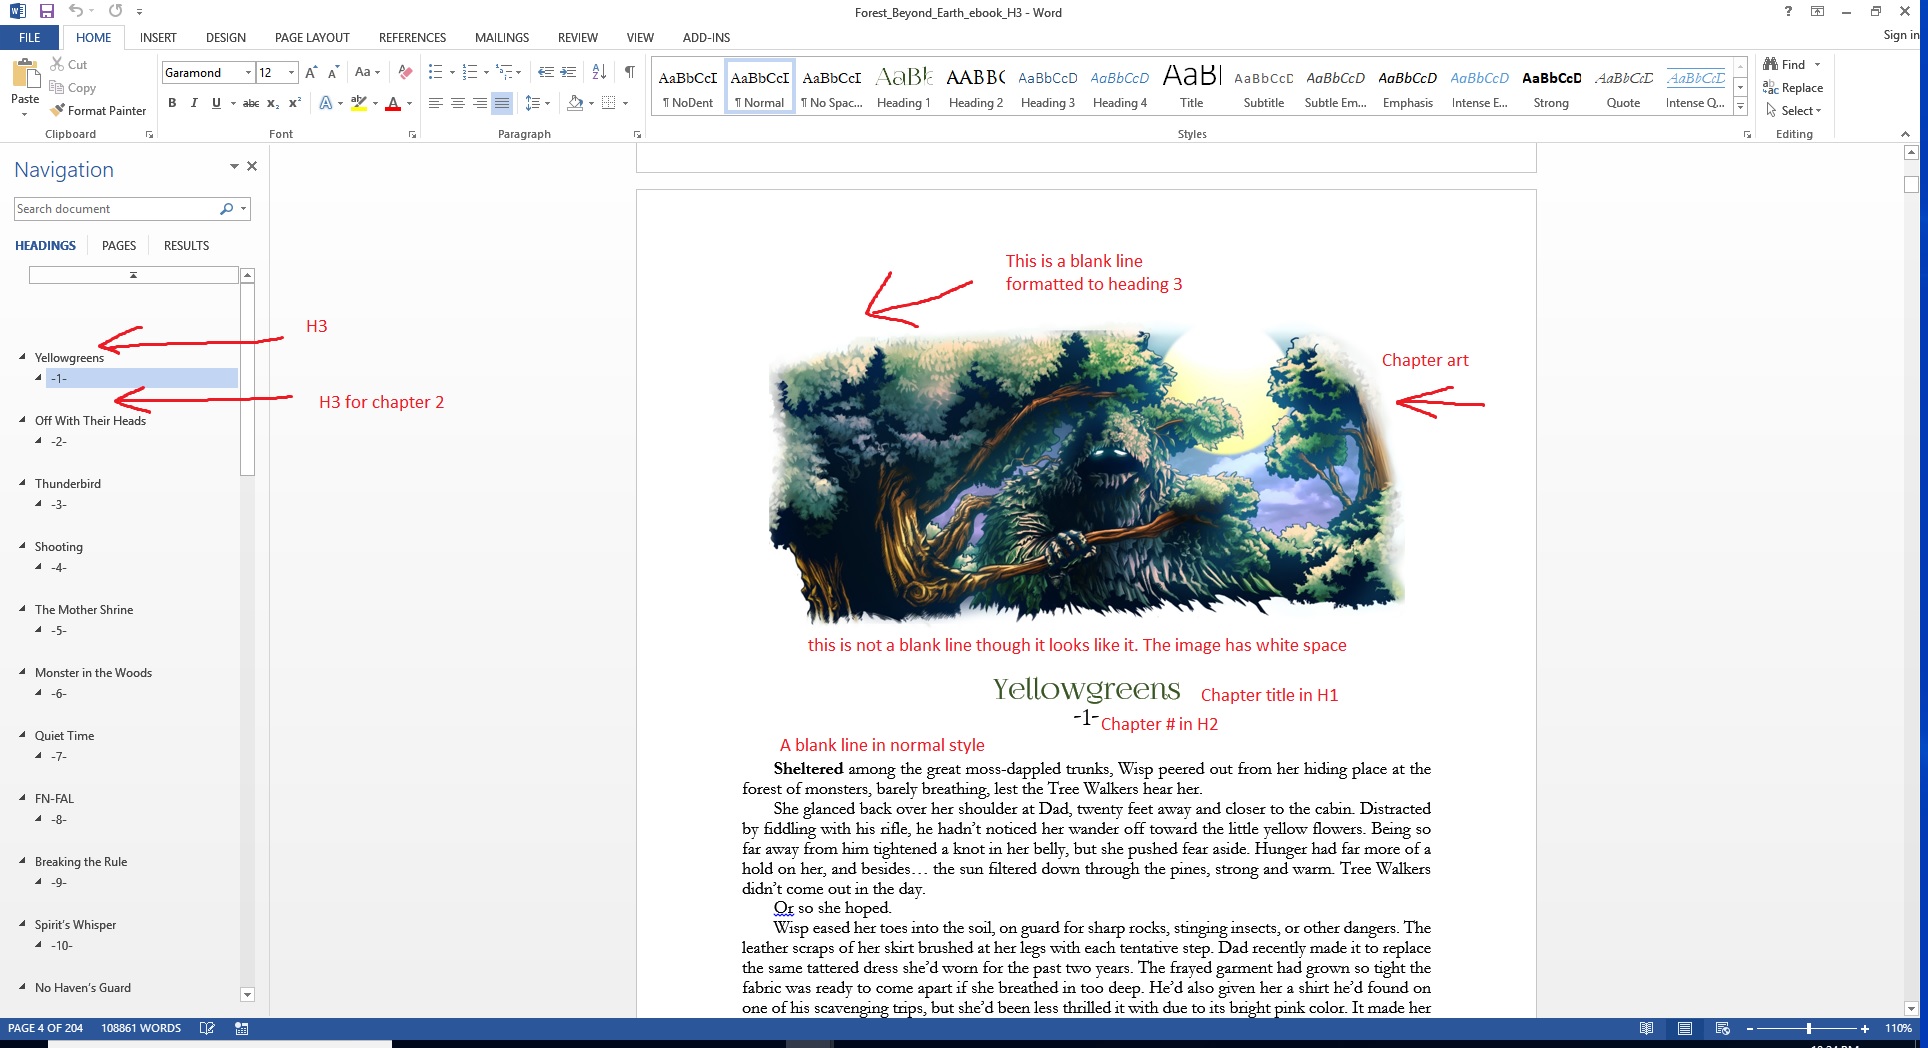Click Replace in the Editing group
1928x1048 pixels.
point(1798,87)
